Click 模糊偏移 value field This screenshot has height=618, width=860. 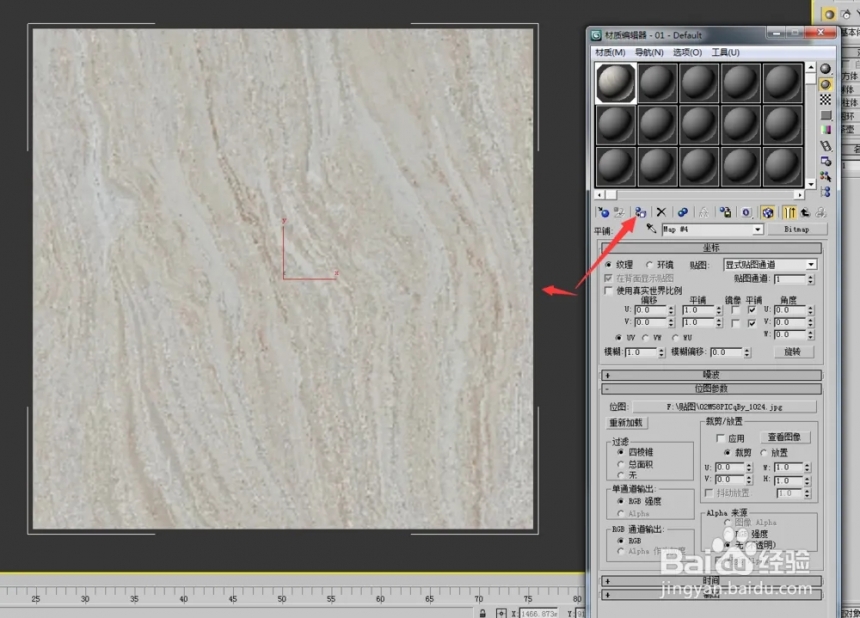(x=727, y=352)
